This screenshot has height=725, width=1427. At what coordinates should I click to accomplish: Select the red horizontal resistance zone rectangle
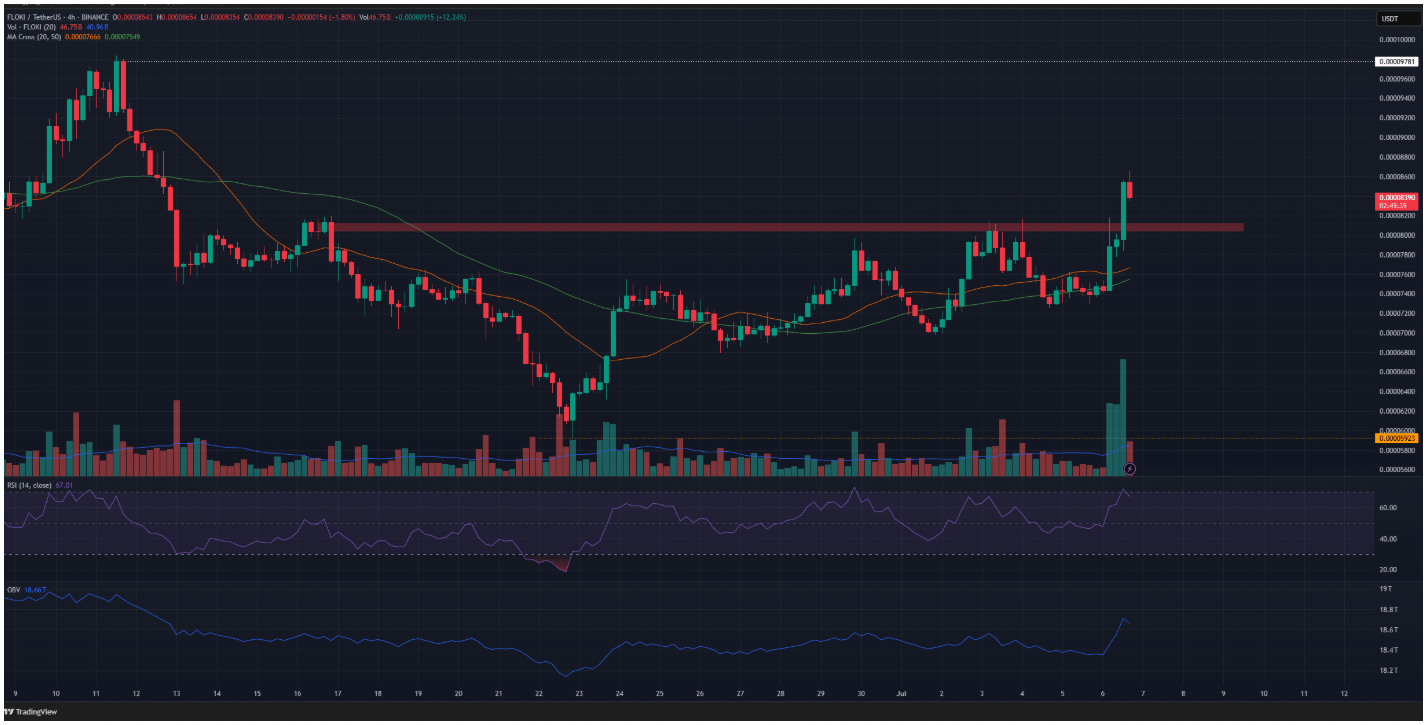787,227
